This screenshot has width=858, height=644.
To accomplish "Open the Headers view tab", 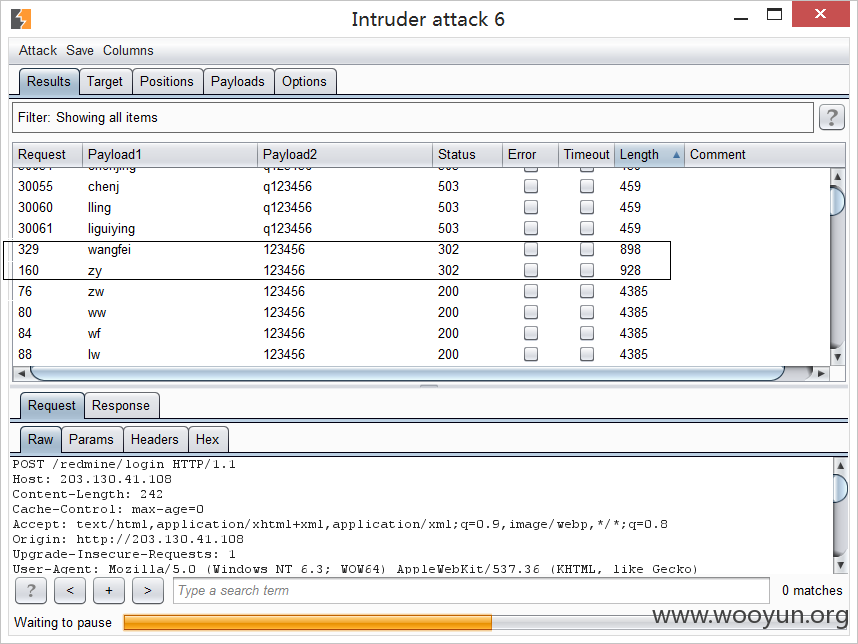I will [x=155, y=439].
